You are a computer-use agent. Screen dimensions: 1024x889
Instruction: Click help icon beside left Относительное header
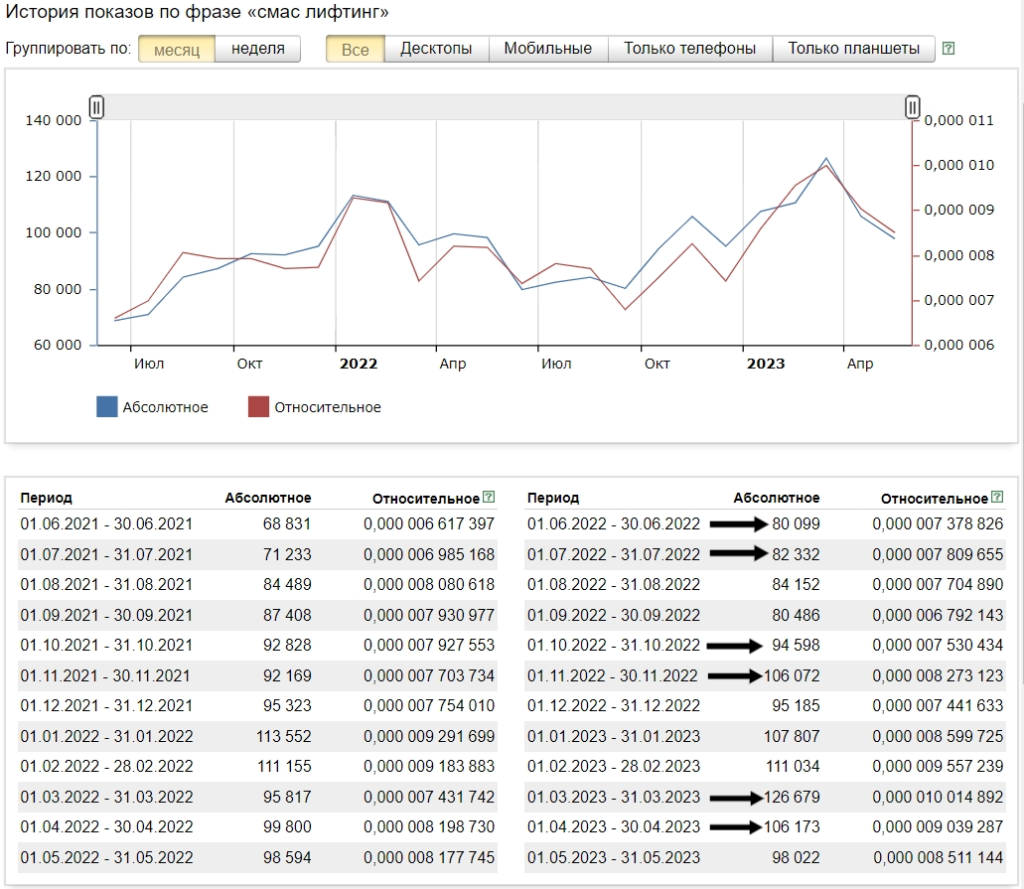point(488,497)
